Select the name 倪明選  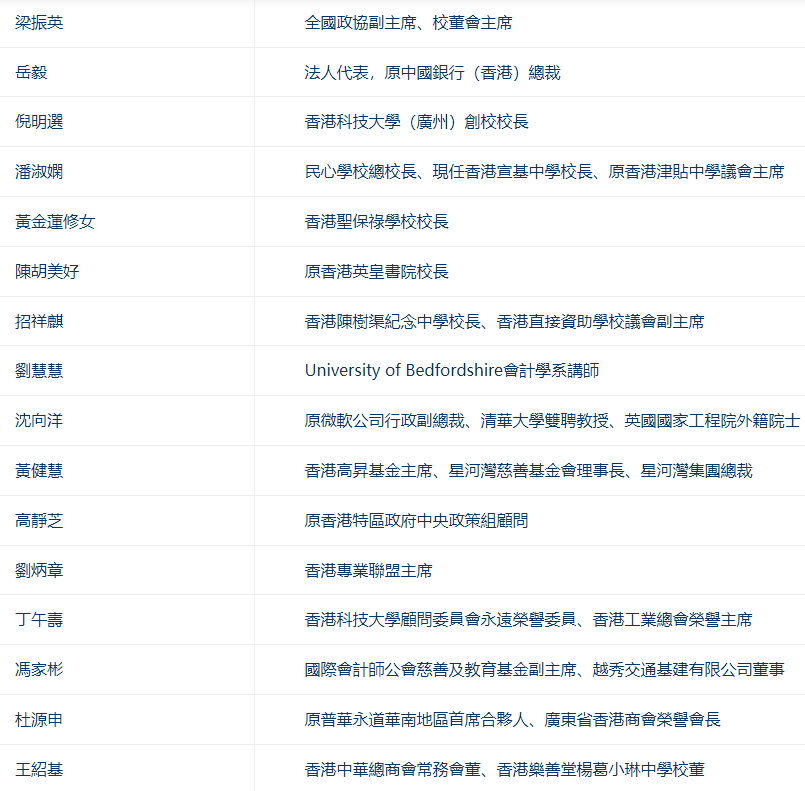click(39, 122)
